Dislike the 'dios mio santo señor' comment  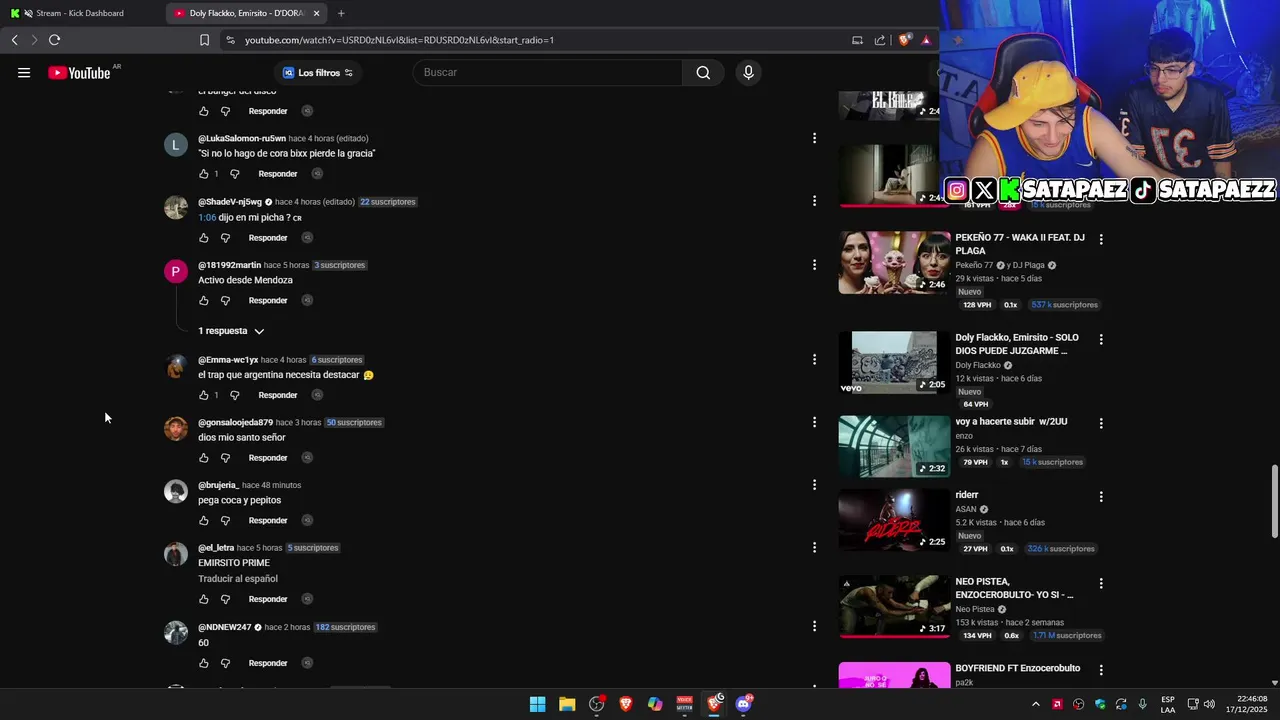225,458
